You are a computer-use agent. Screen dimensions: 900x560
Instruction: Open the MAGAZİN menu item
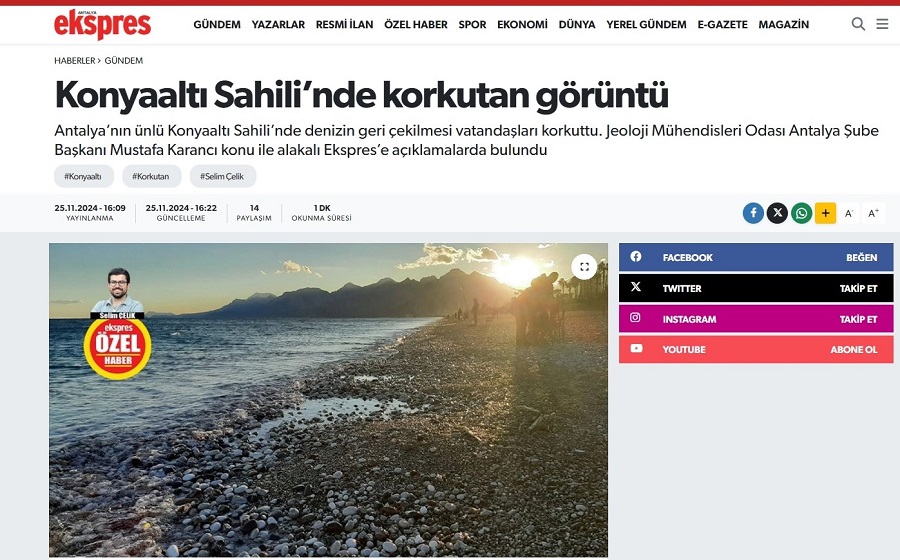[783, 25]
